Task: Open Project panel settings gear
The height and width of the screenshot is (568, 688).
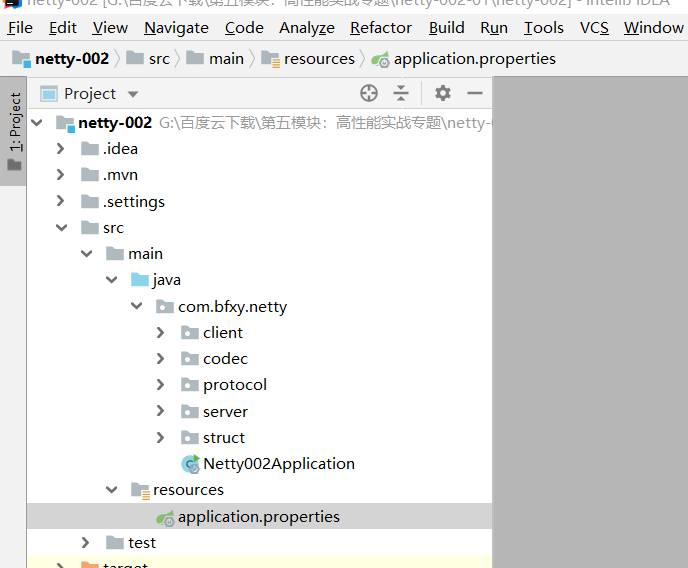Action: [443, 93]
